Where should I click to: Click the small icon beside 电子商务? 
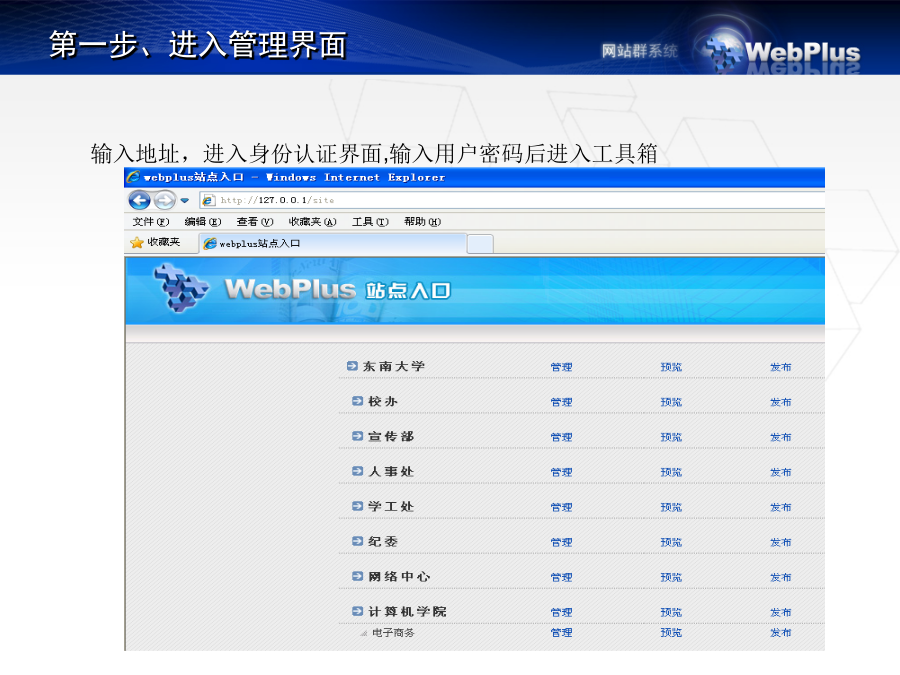coord(363,633)
